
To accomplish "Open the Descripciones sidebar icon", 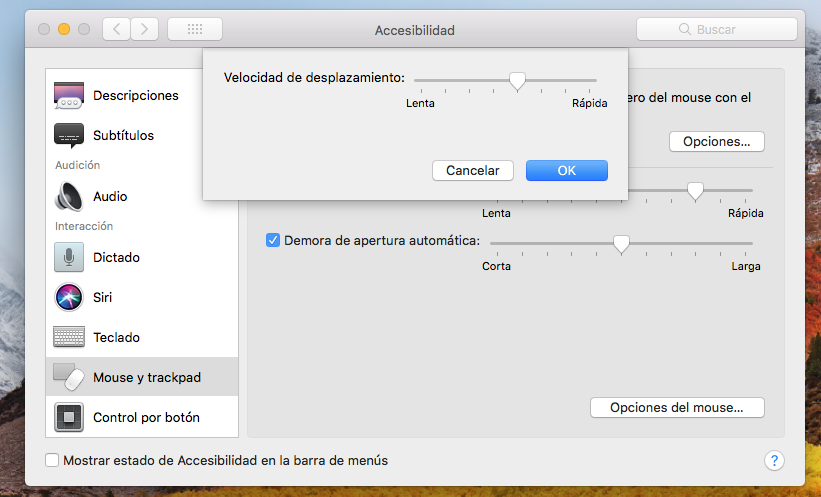I will point(69,95).
